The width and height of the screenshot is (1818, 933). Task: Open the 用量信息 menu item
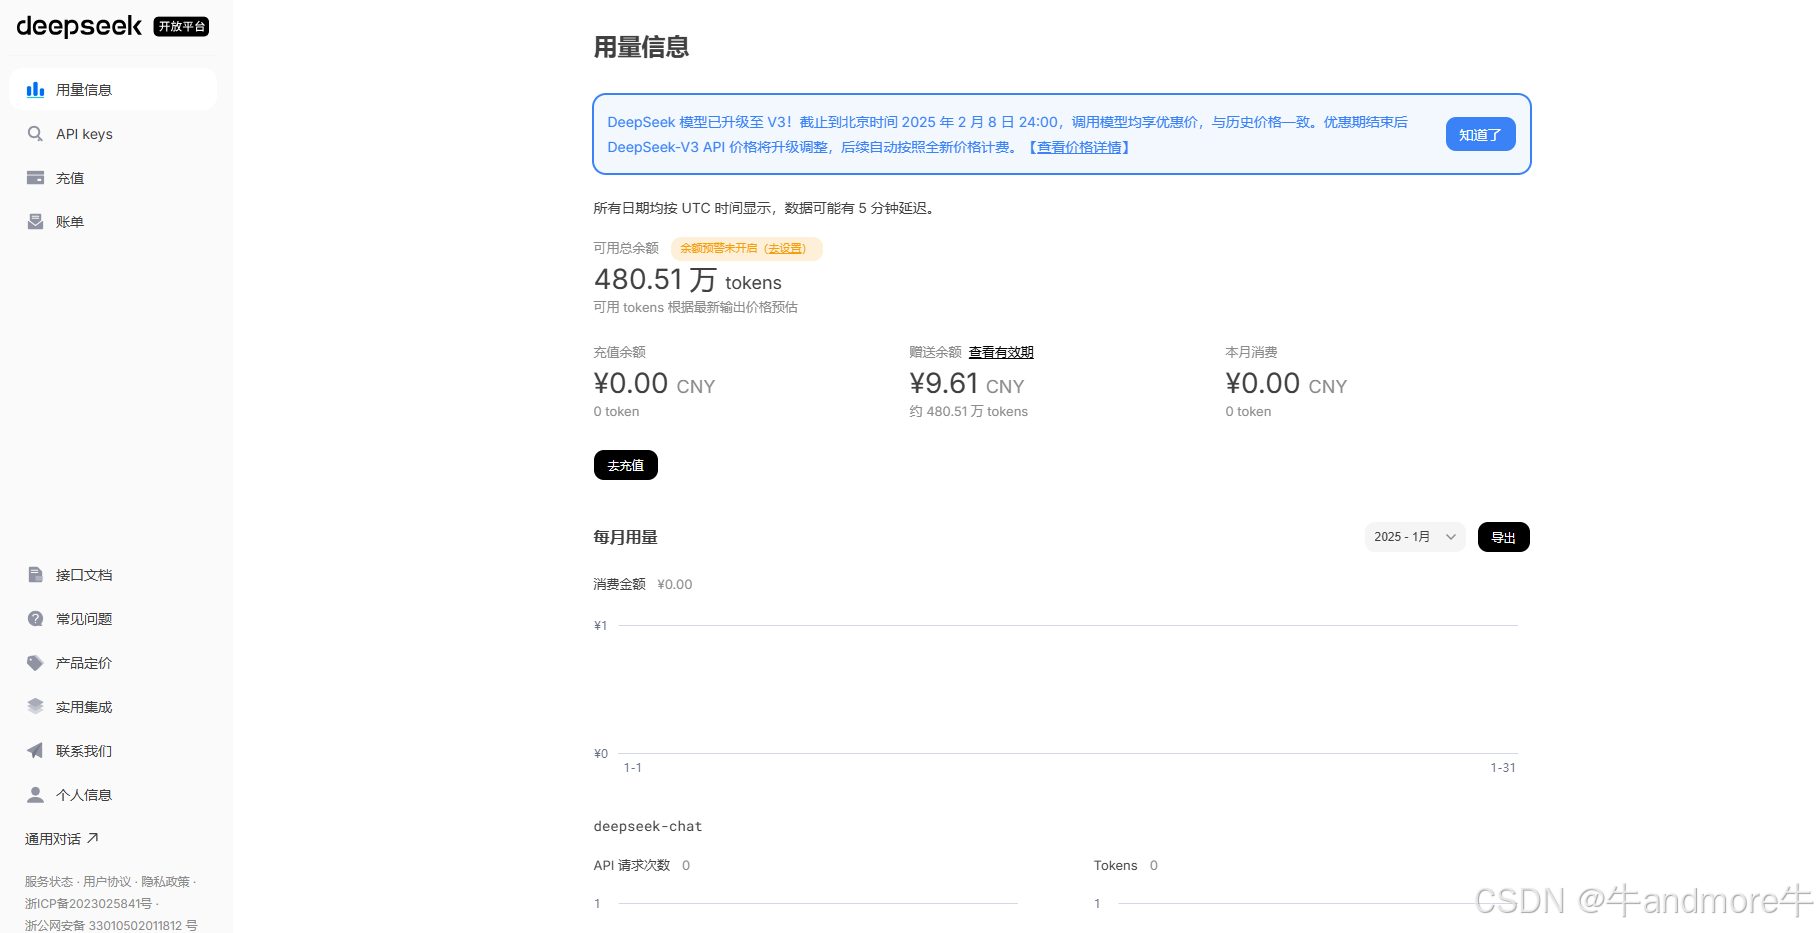coord(113,89)
